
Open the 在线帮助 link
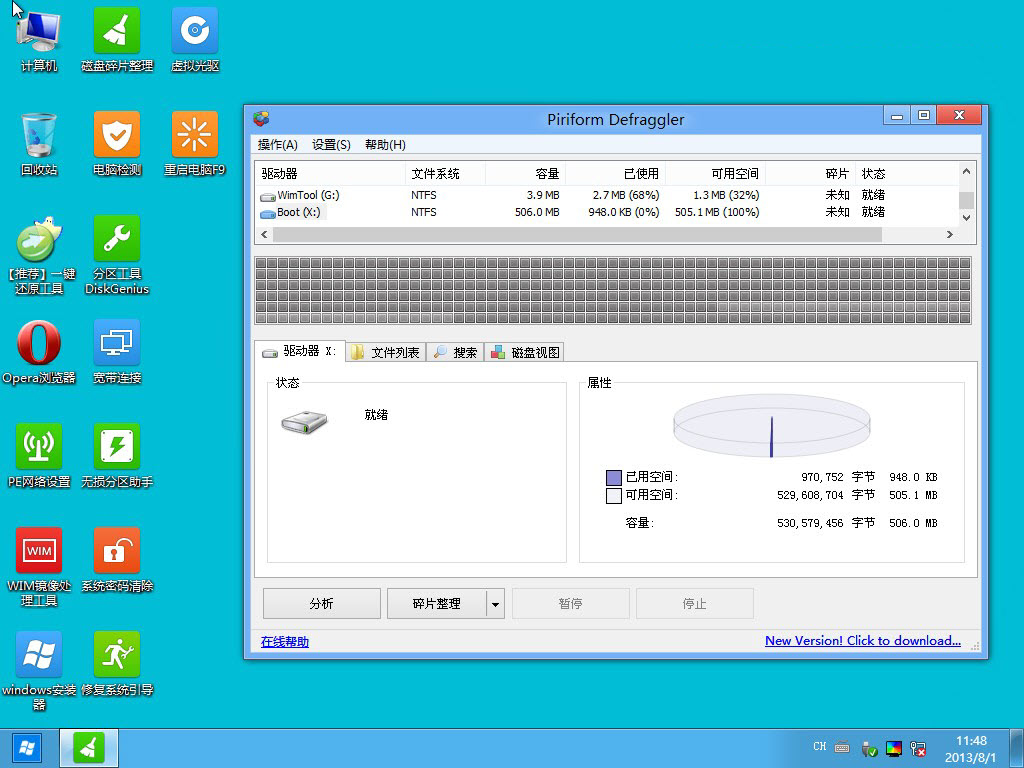click(x=285, y=642)
